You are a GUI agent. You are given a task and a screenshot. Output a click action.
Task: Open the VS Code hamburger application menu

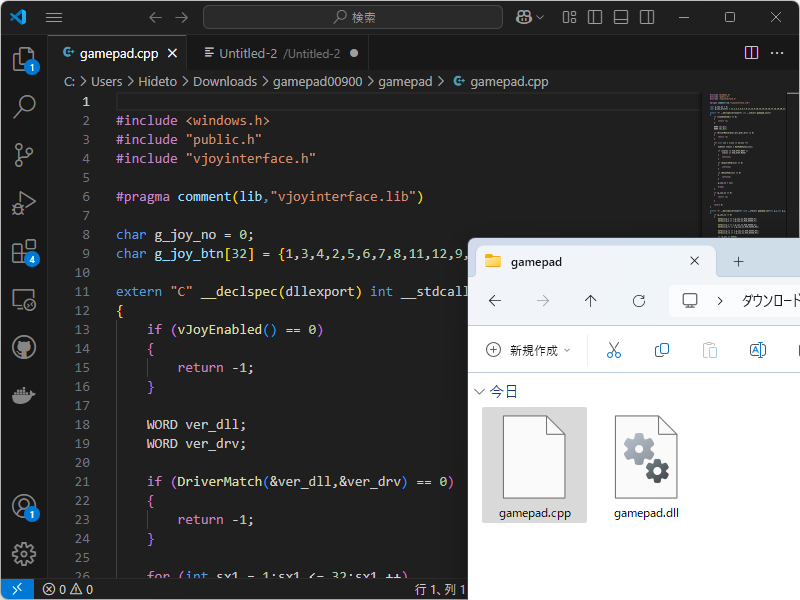click(54, 17)
